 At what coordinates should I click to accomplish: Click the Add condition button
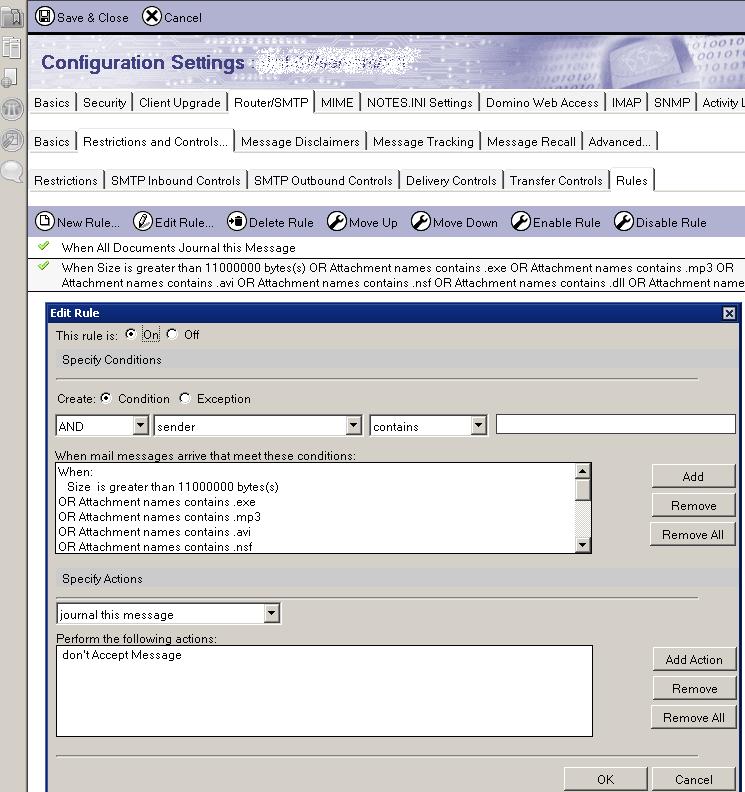point(693,476)
